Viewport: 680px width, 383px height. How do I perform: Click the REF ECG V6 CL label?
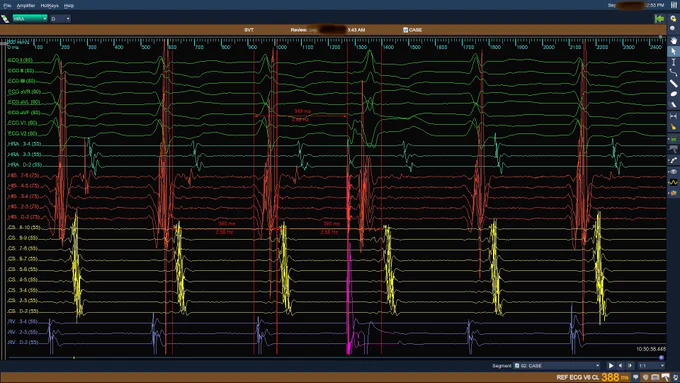(577, 377)
